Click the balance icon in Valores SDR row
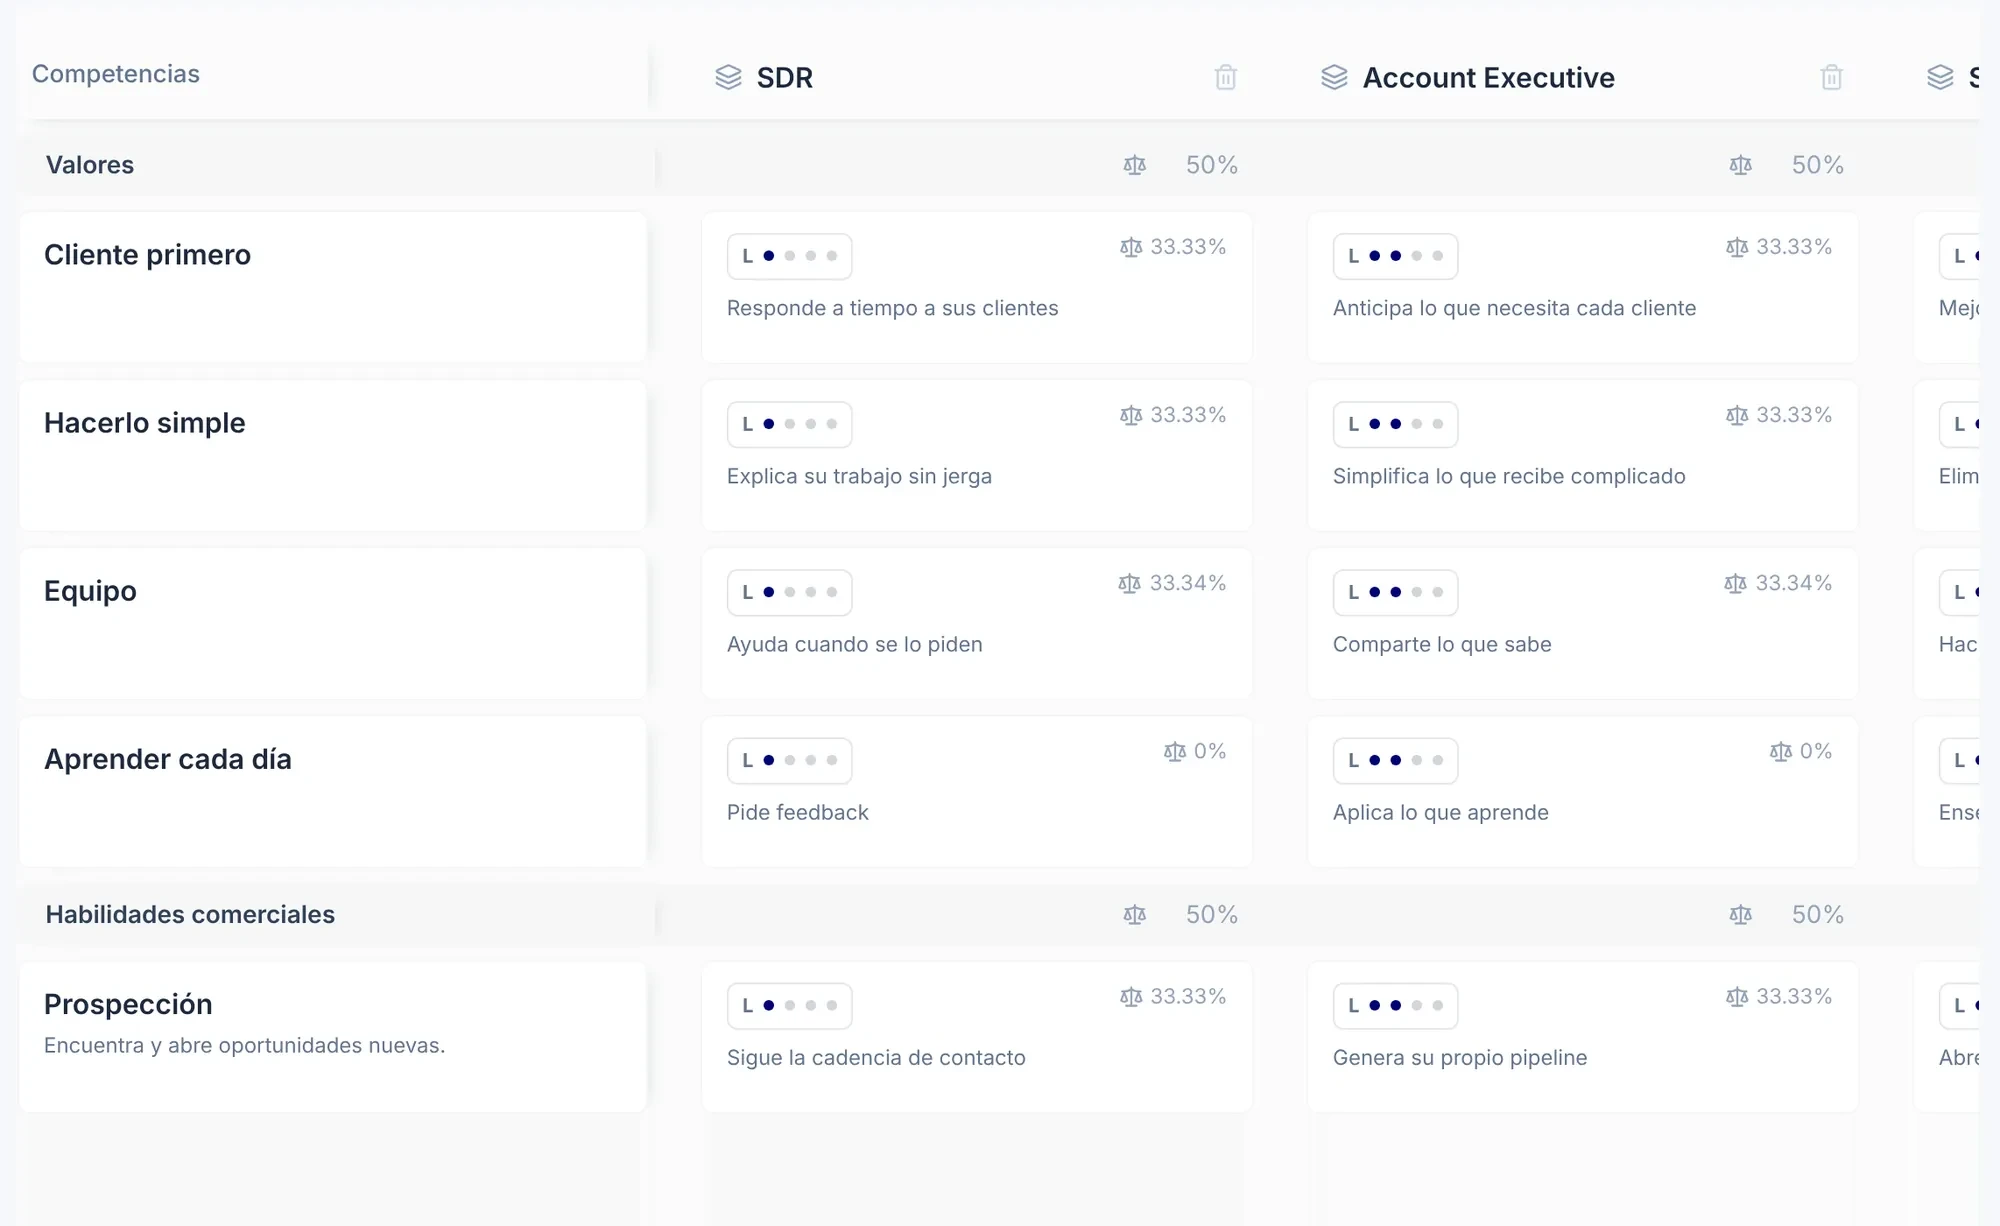Image resolution: width=2000 pixels, height=1226 pixels. [x=1134, y=165]
